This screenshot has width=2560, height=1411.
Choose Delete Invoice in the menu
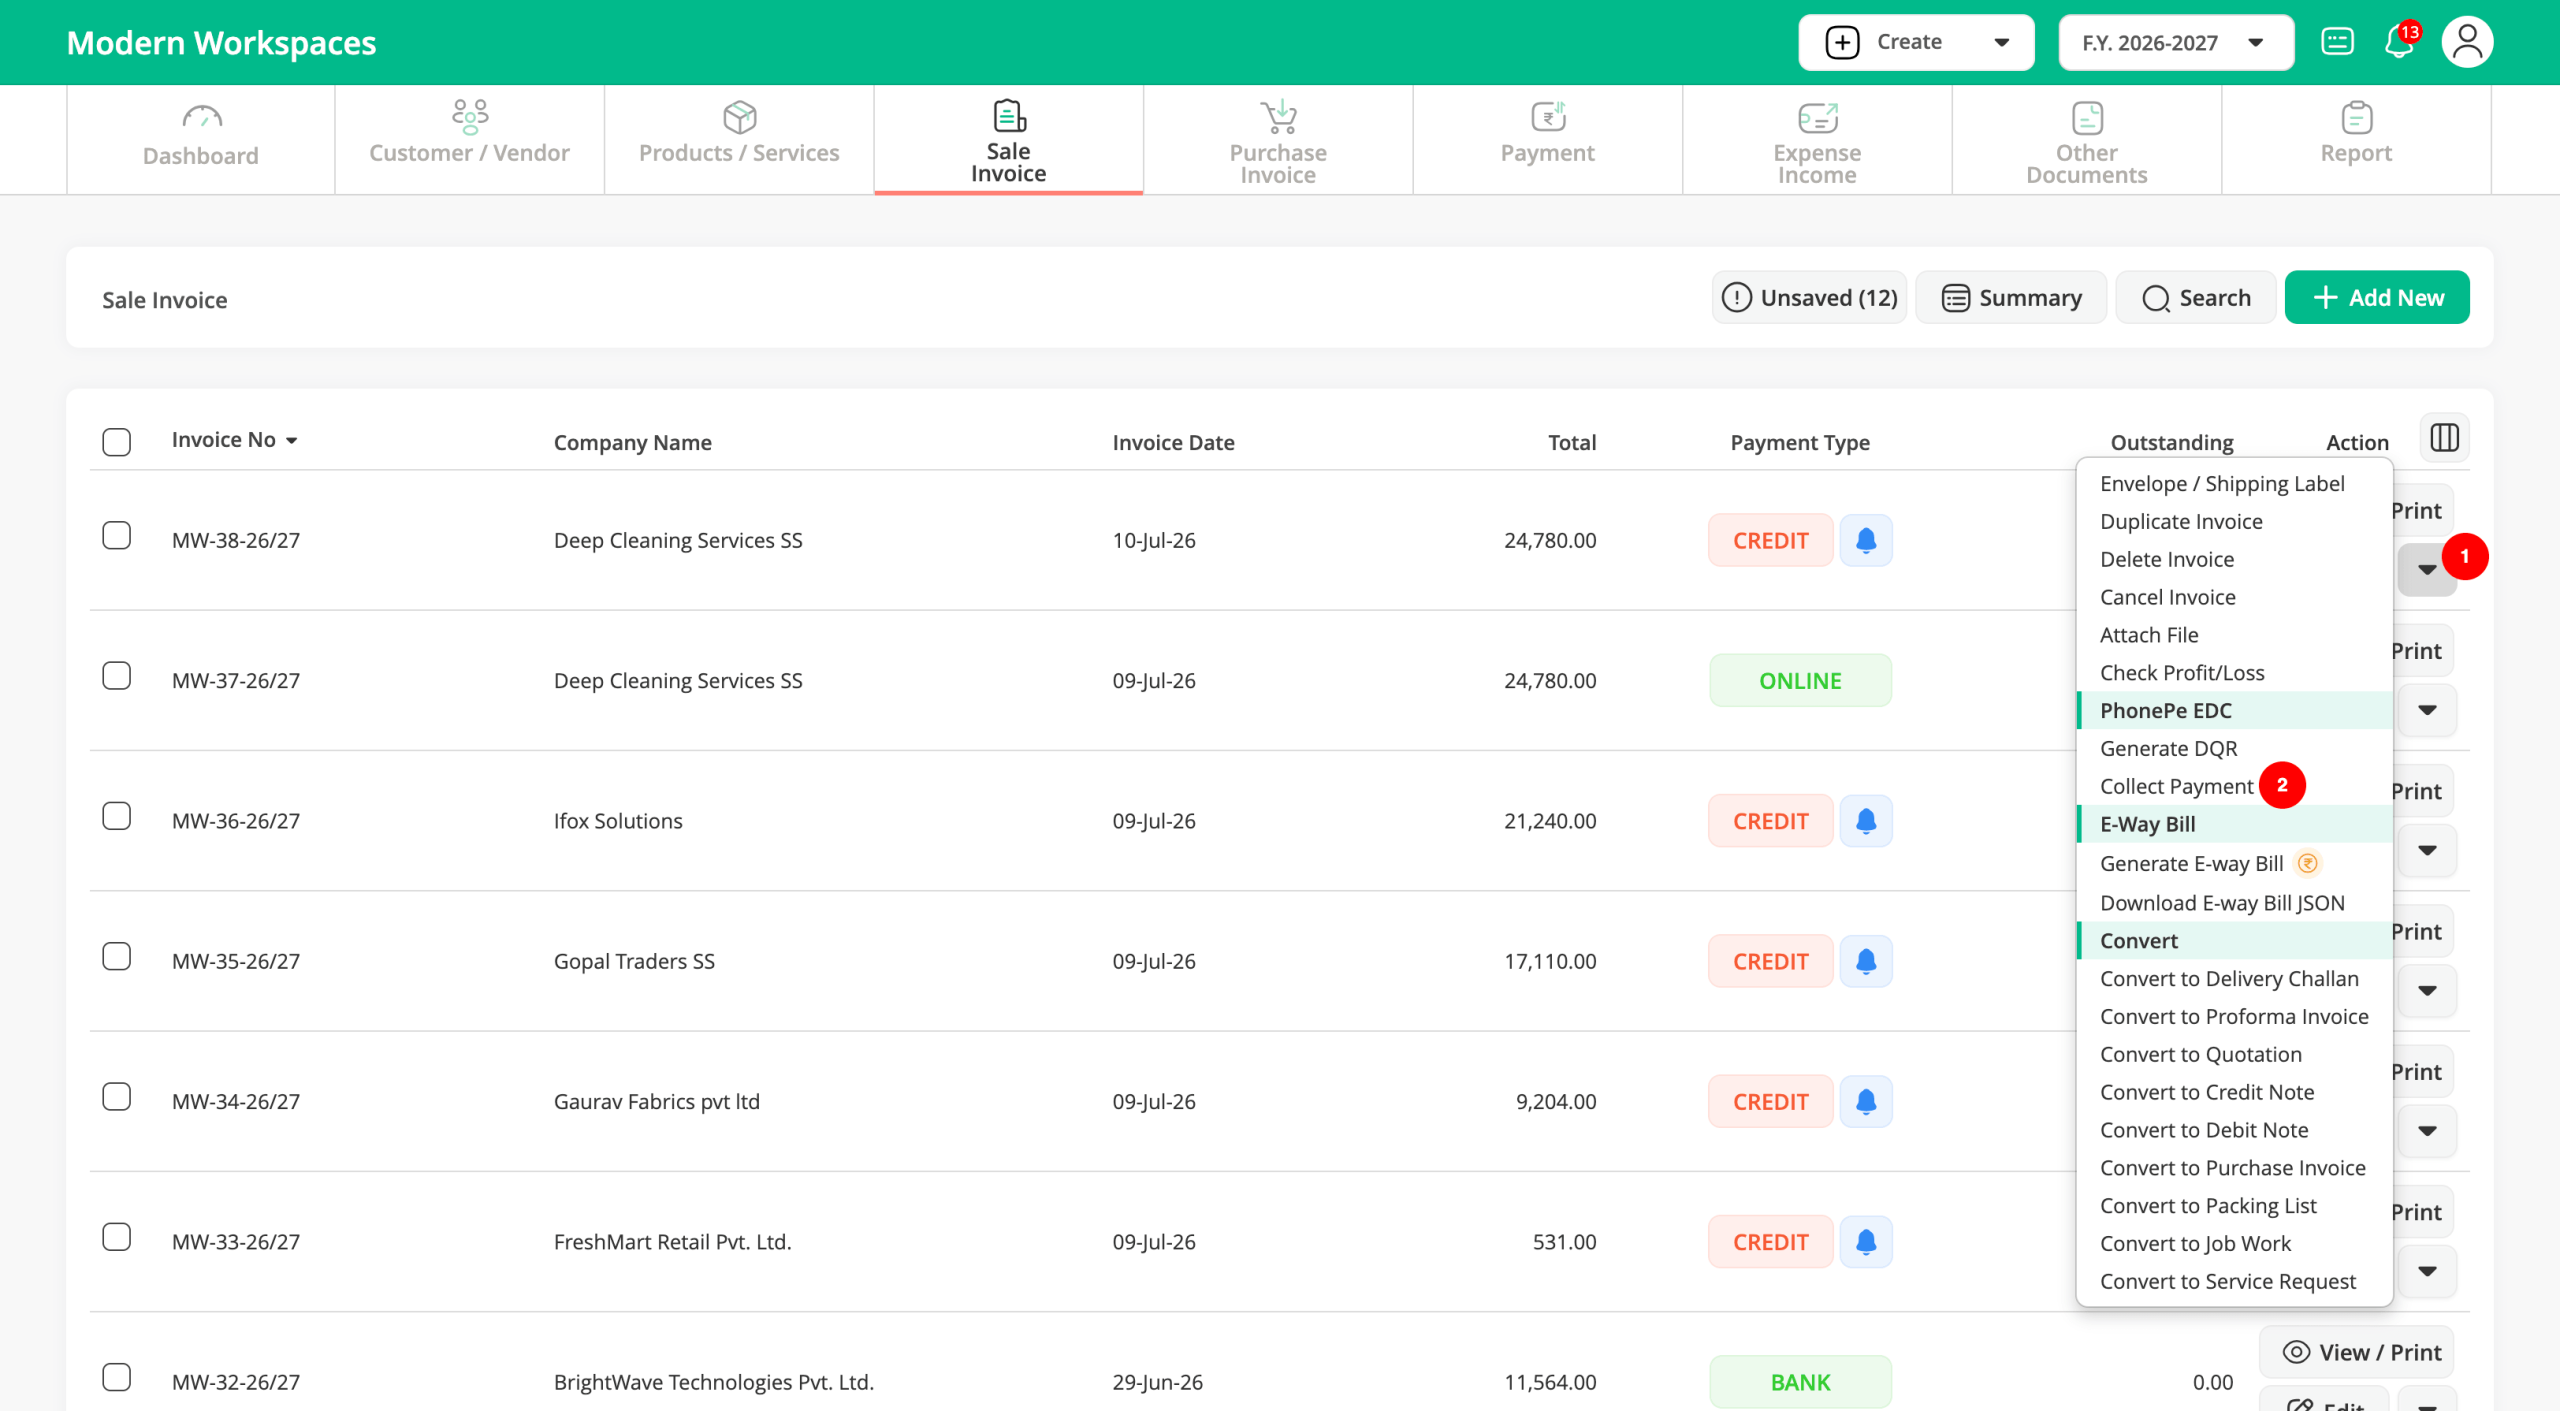(x=2234, y=559)
